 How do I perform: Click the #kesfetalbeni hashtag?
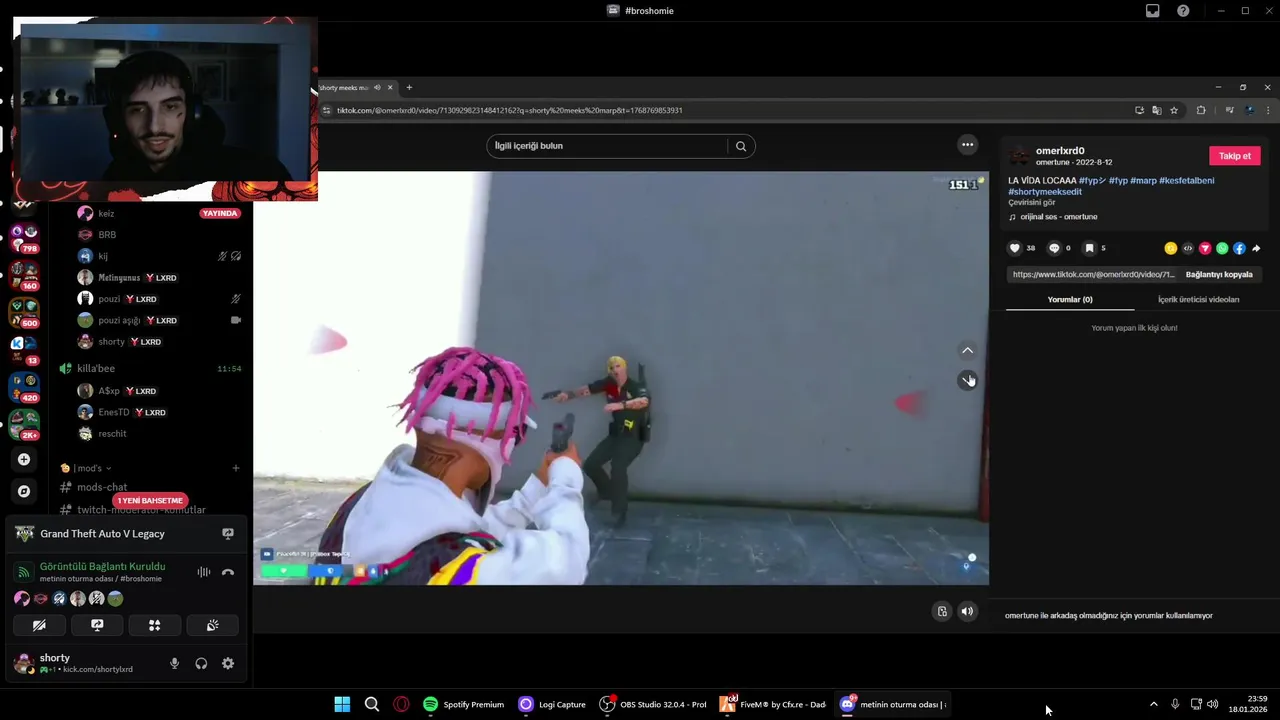[x=1187, y=181]
